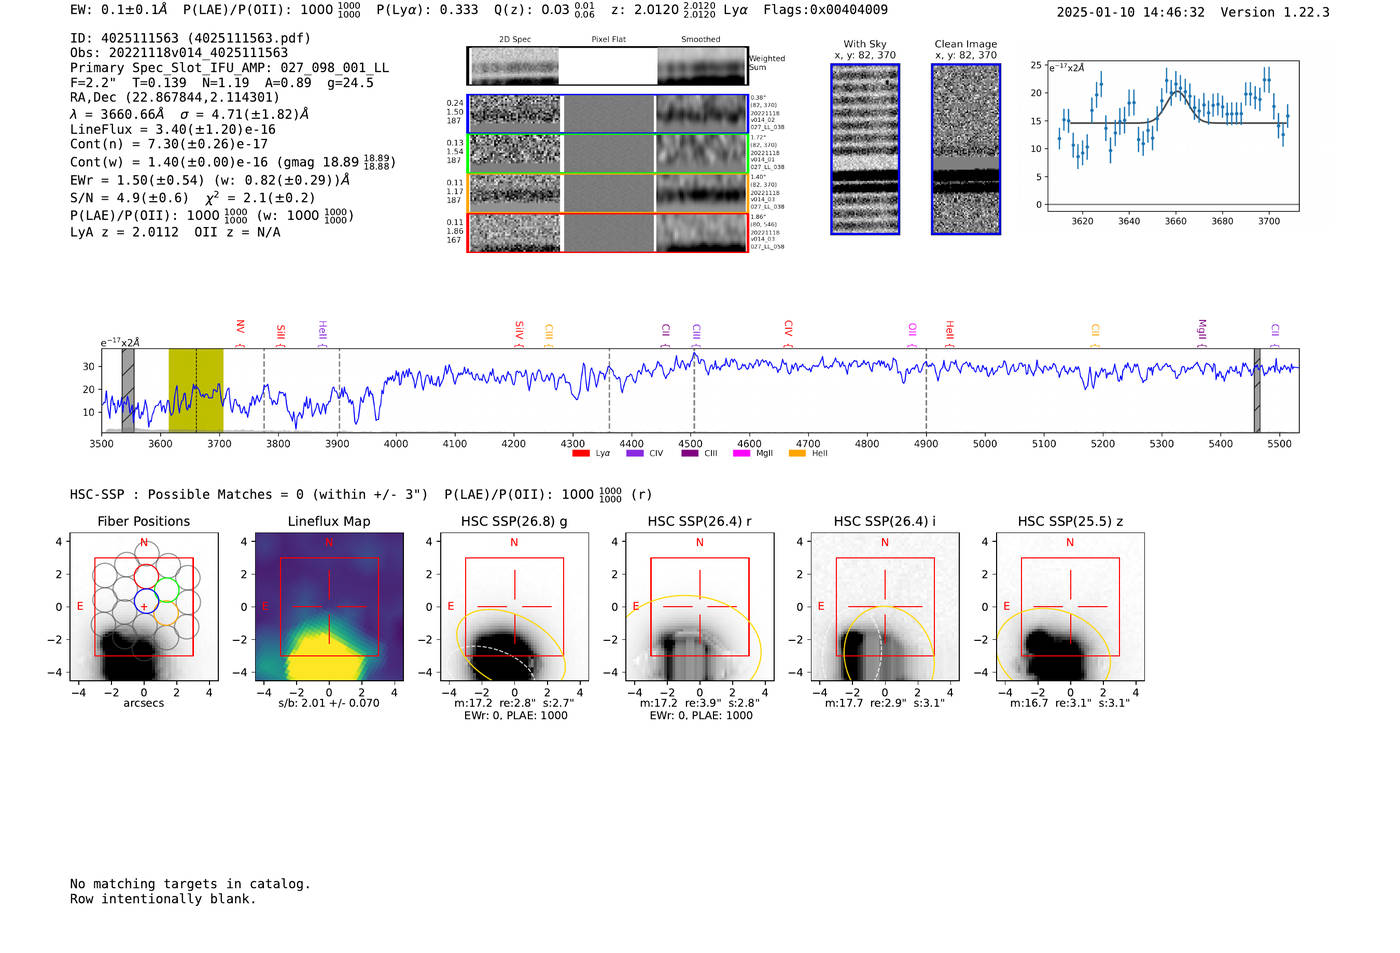1400x953 pixels.
Task: Click the Lineflux Map panel
Action: pos(329,606)
